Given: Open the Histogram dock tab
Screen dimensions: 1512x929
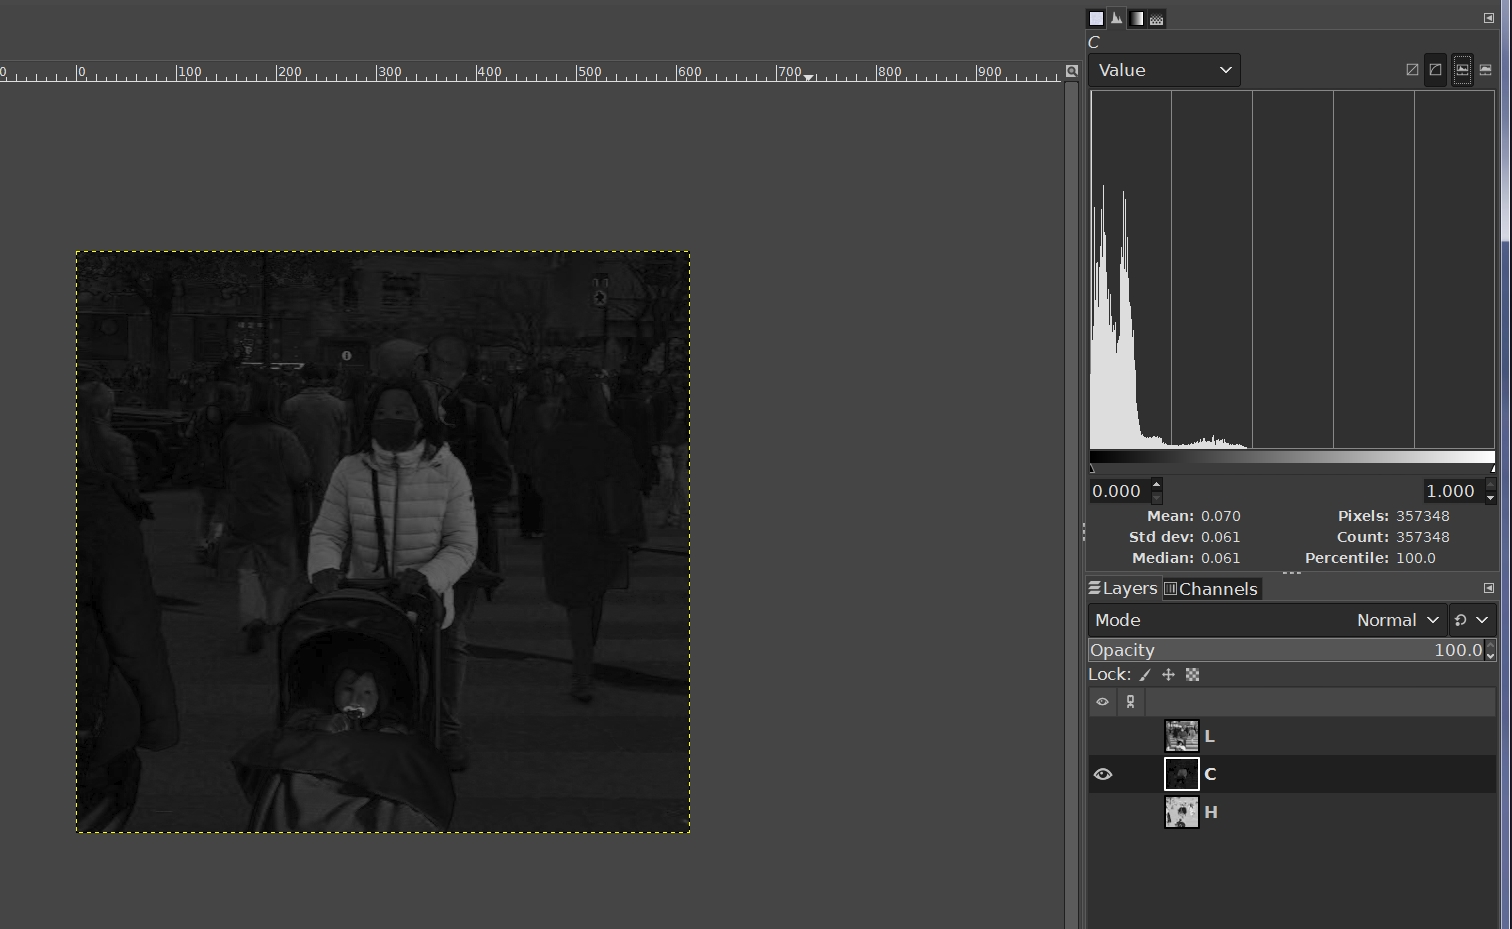Looking at the screenshot, I should pos(1116,19).
